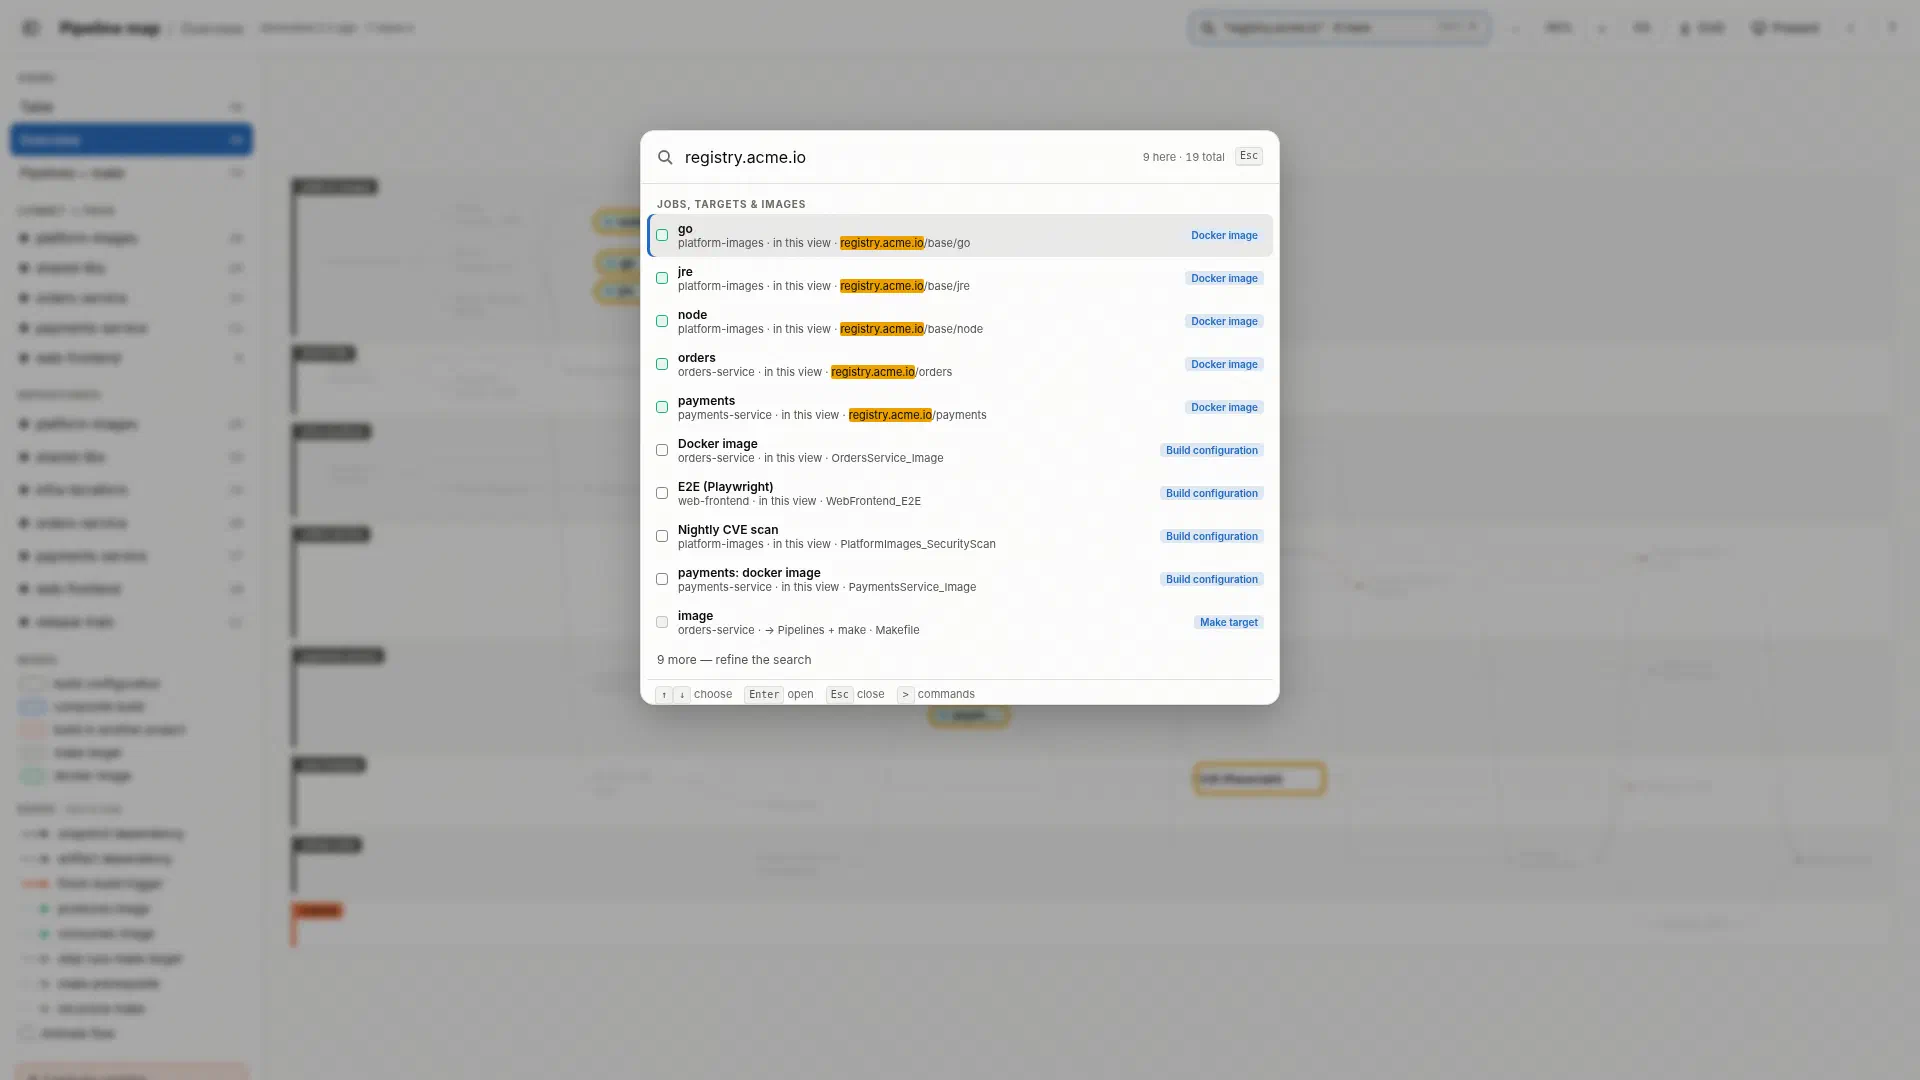Tick the green square beside the jre result

pos(662,278)
